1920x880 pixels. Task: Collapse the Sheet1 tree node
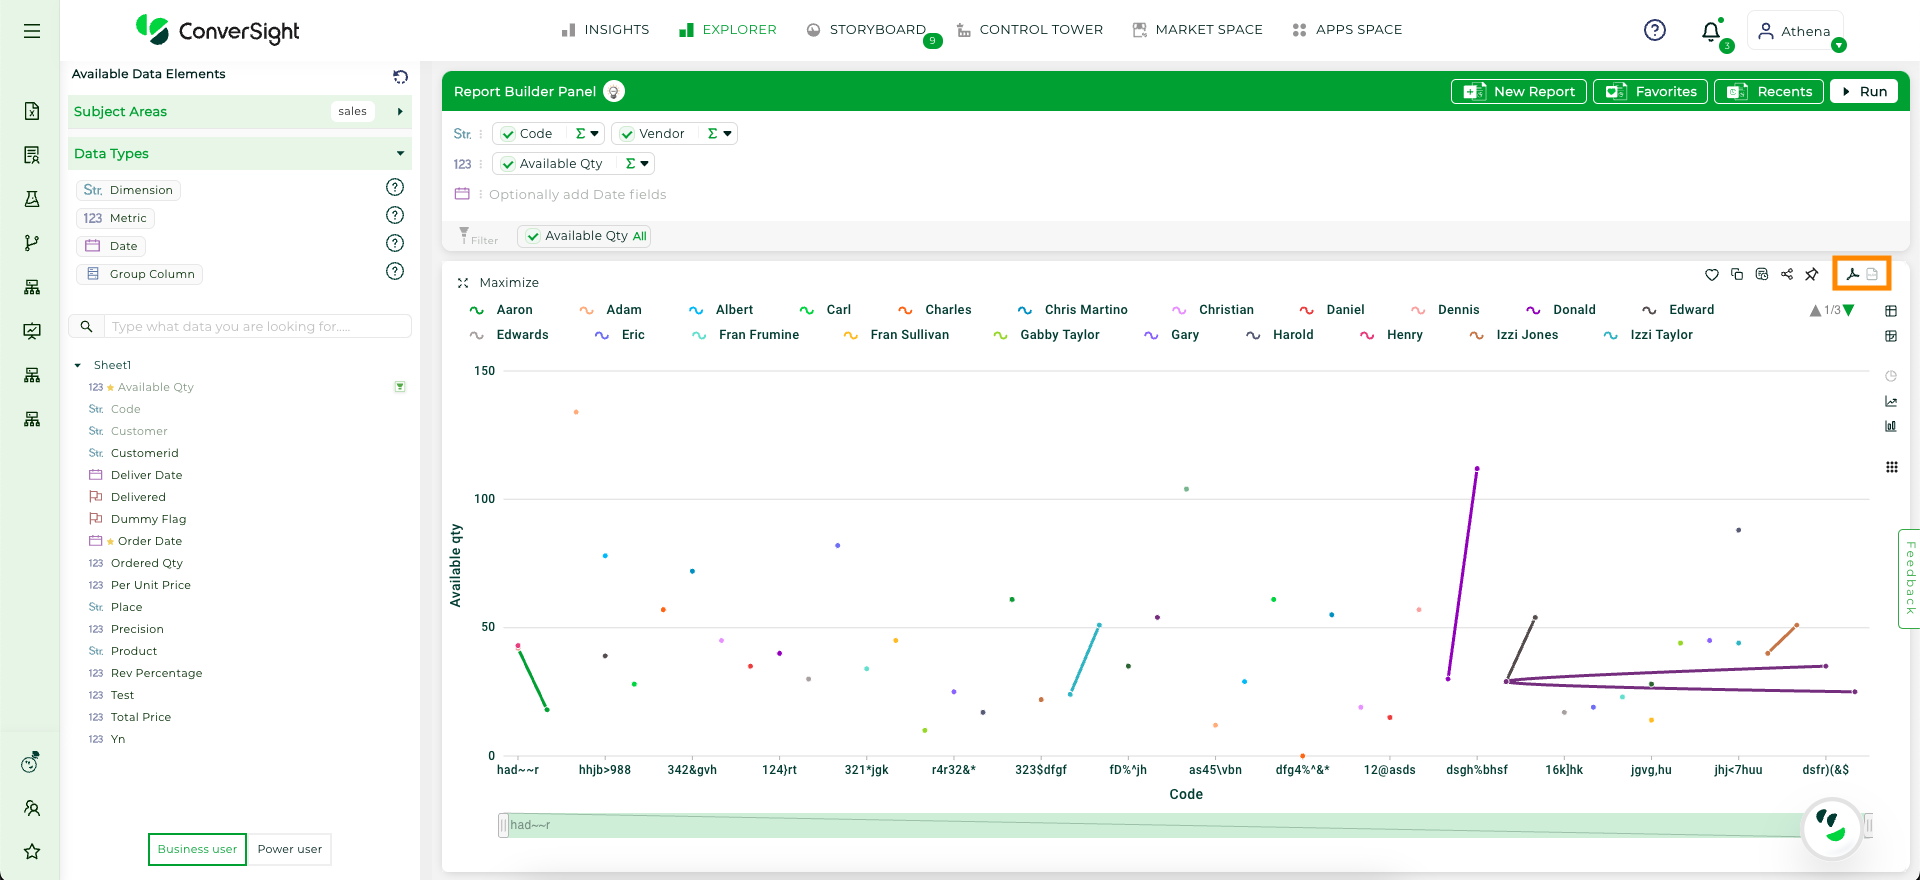click(78, 365)
